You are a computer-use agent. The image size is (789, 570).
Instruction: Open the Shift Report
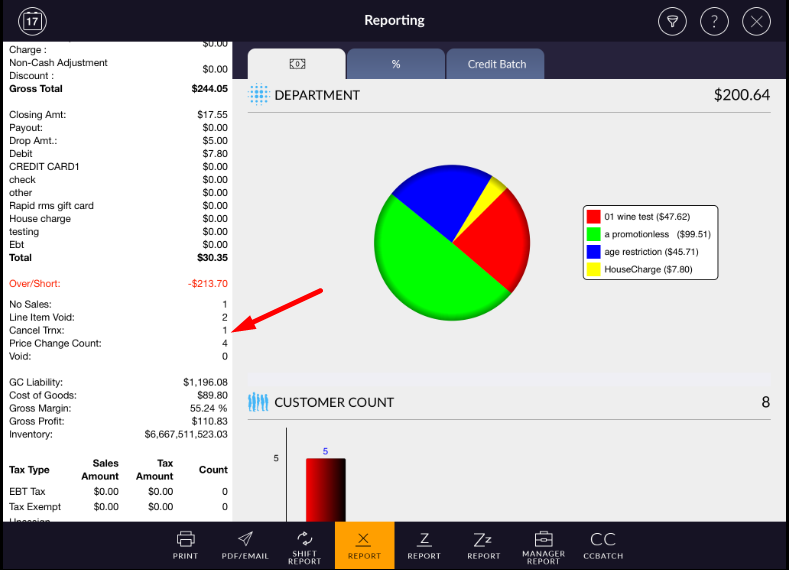(305, 546)
